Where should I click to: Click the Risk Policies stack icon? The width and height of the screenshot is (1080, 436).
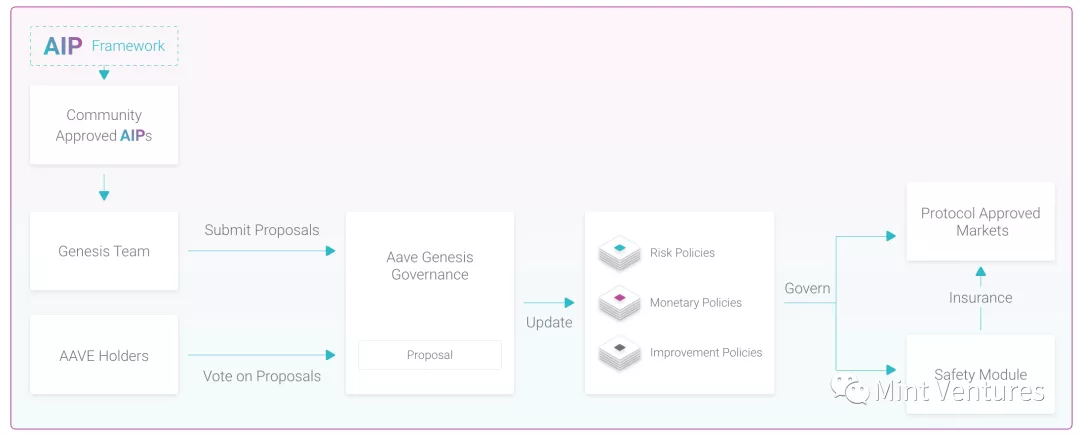point(619,252)
